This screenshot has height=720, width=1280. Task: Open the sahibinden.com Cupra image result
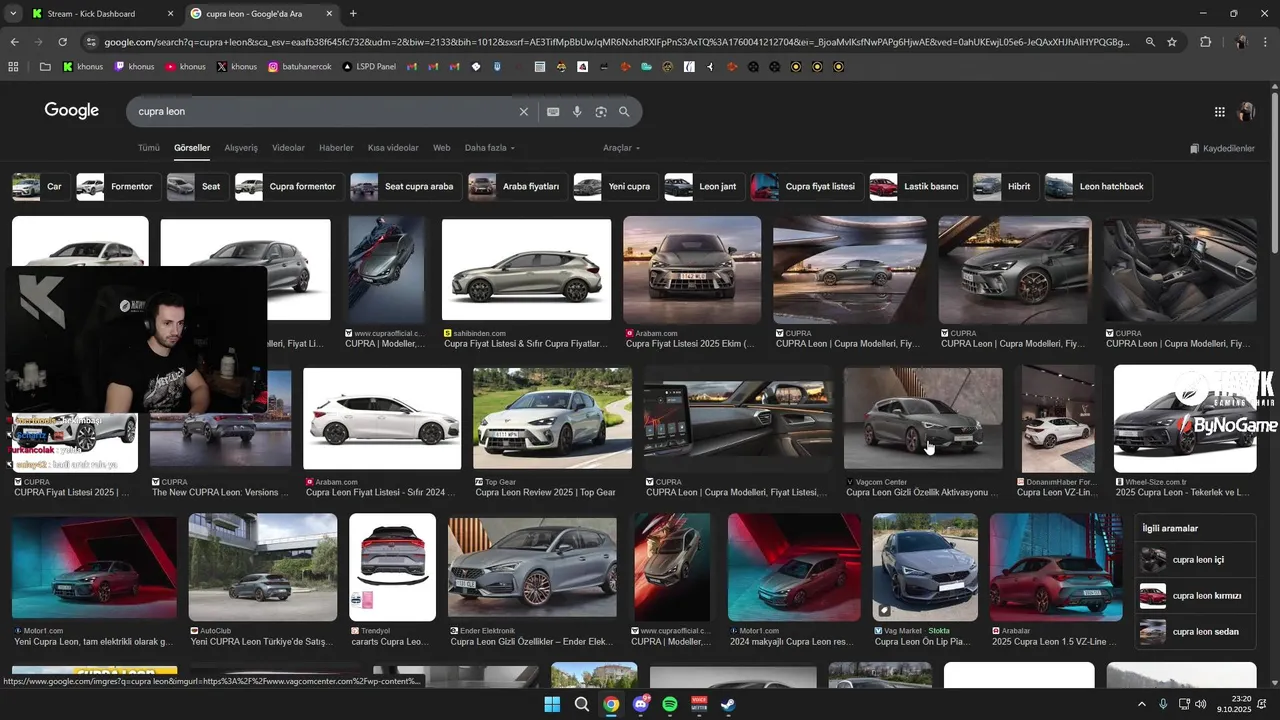click(526, 270)
